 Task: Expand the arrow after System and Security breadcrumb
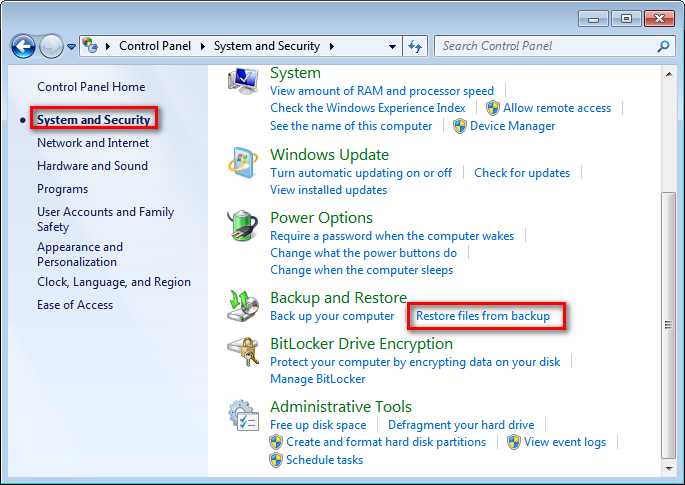332,46
